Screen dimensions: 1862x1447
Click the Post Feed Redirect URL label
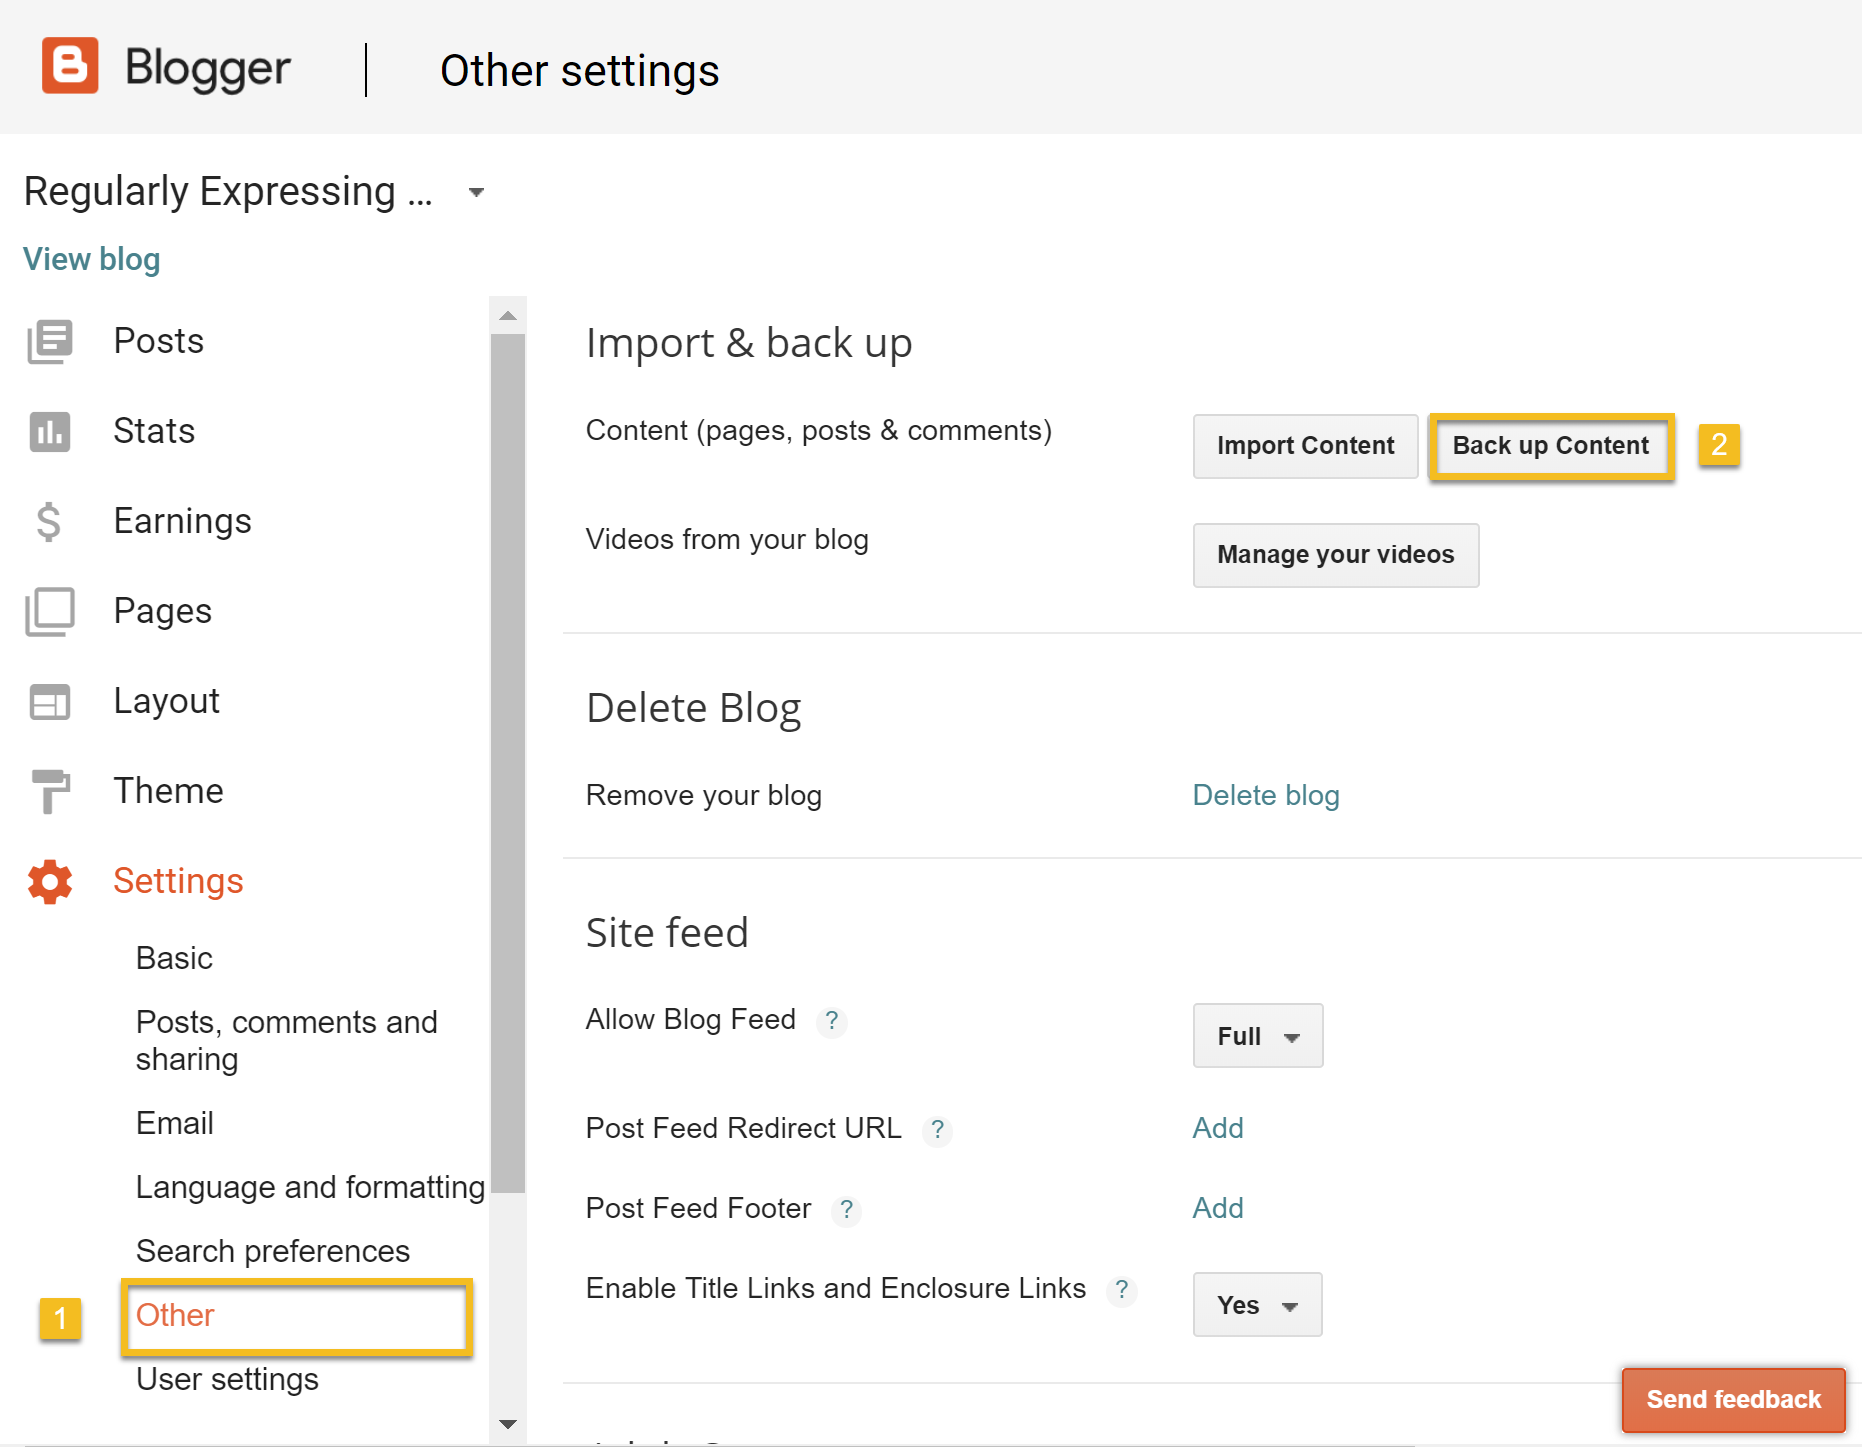(743, 1128)
